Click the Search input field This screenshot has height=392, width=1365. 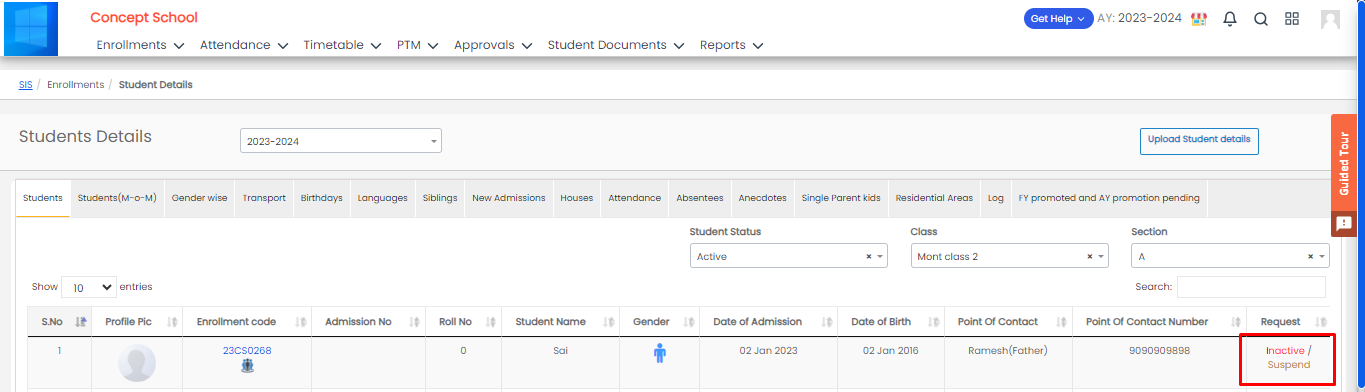click(x=1251, y=287)
